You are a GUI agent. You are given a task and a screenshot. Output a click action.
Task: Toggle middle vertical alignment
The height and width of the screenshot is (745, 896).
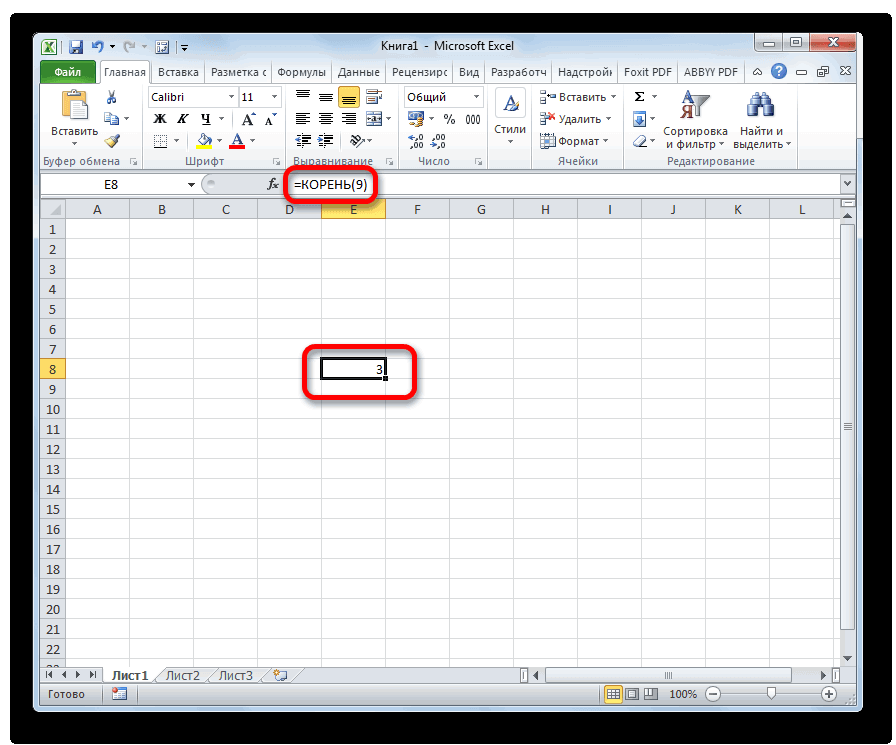(326, 97)
